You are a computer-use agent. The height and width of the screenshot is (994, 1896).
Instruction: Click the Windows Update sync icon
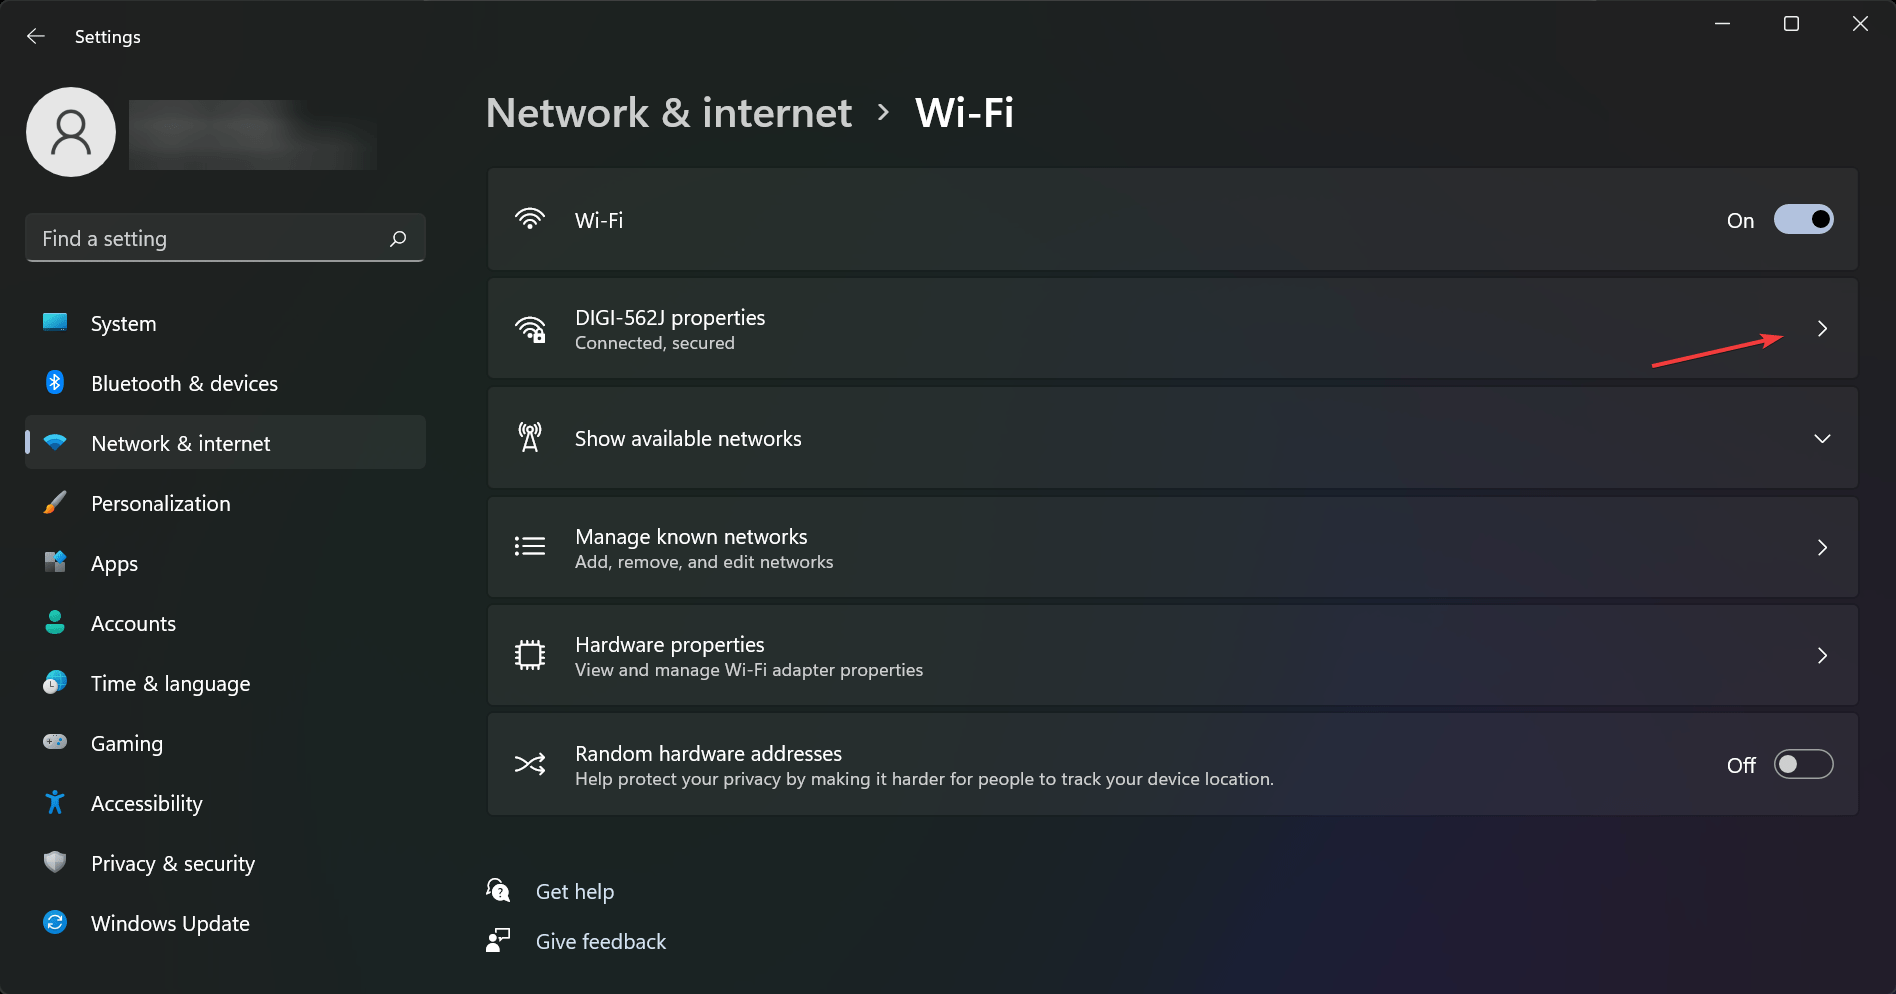(55, 922)
